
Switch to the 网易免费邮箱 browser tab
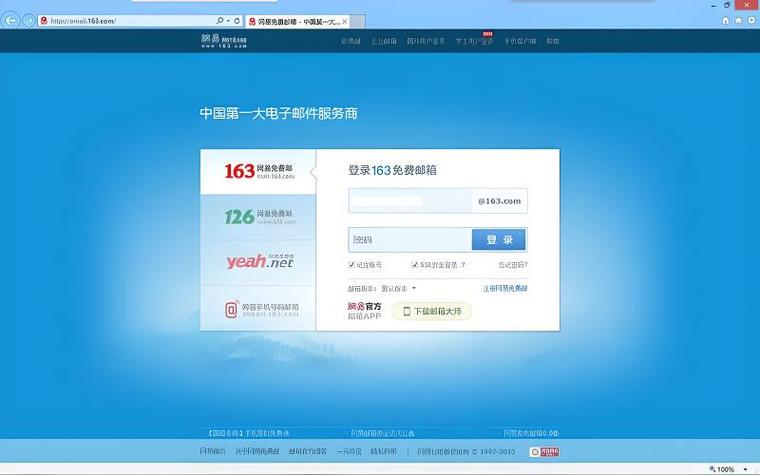(x=298, y=21)
